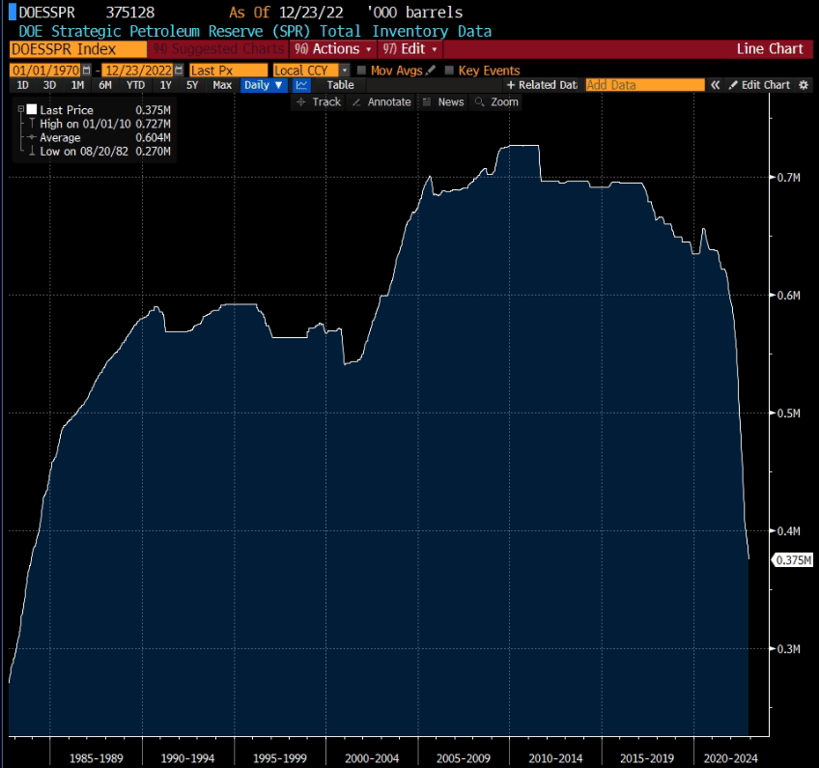Select the Annotate tool
The width and height of the screenshot is (819, 768).
[381, 102]
